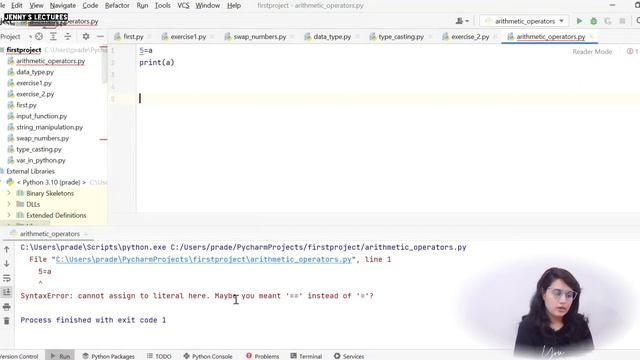This screenshot has height=360, width=640.
Task: Click the collapse all icon in Project panel
Action: click(x=68, y=36)
